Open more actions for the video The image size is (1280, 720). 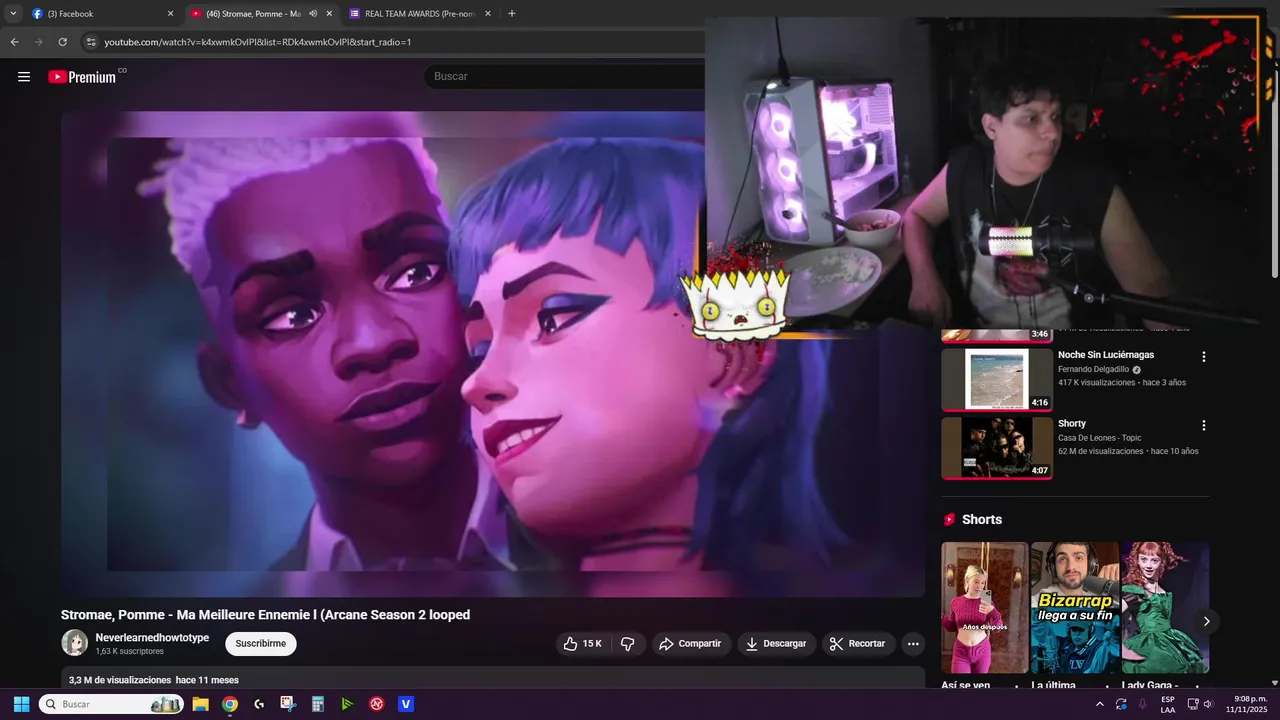coord(913,644)
